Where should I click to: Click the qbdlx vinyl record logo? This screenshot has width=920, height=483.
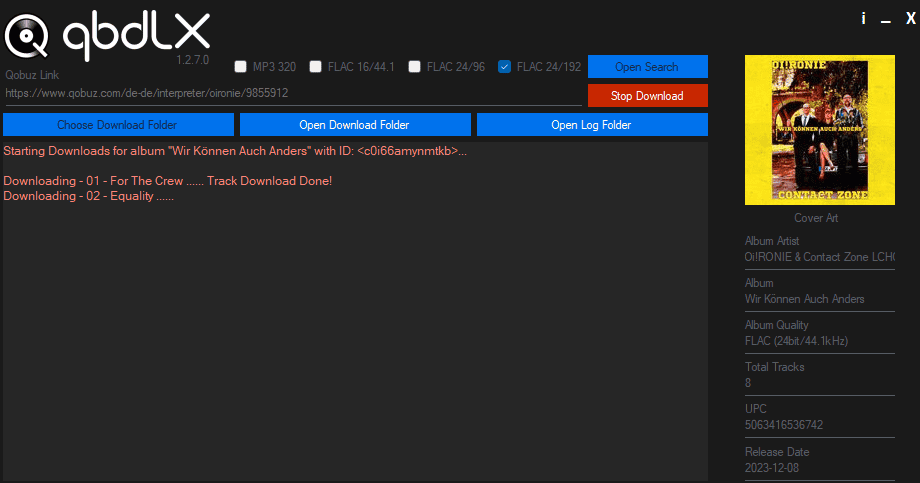point(26,36)
